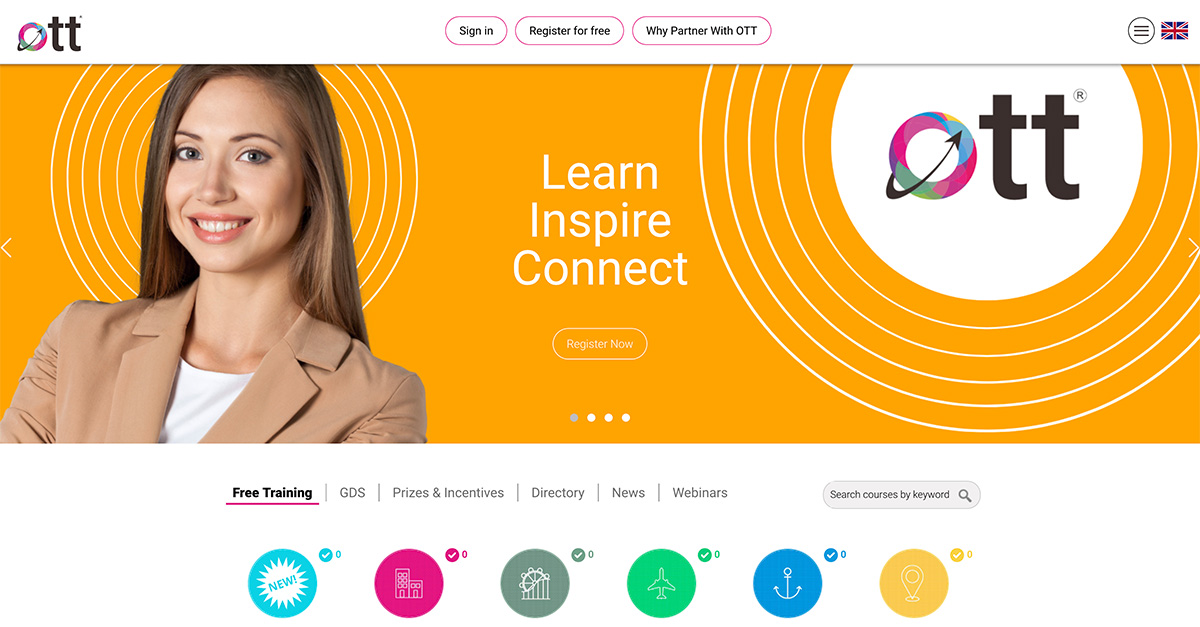Show the next banner slide arrow
The height and width of the screenshot is (627, 1200).
(1192, 247)
